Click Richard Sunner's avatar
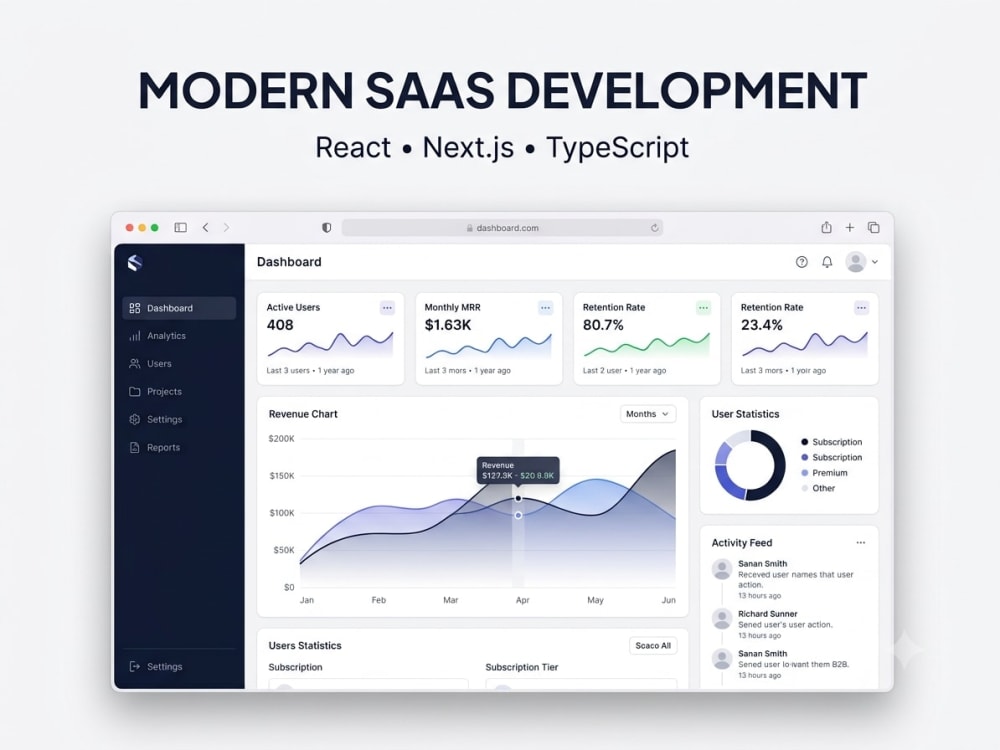1000x750 pixels. tap(722, 619)
